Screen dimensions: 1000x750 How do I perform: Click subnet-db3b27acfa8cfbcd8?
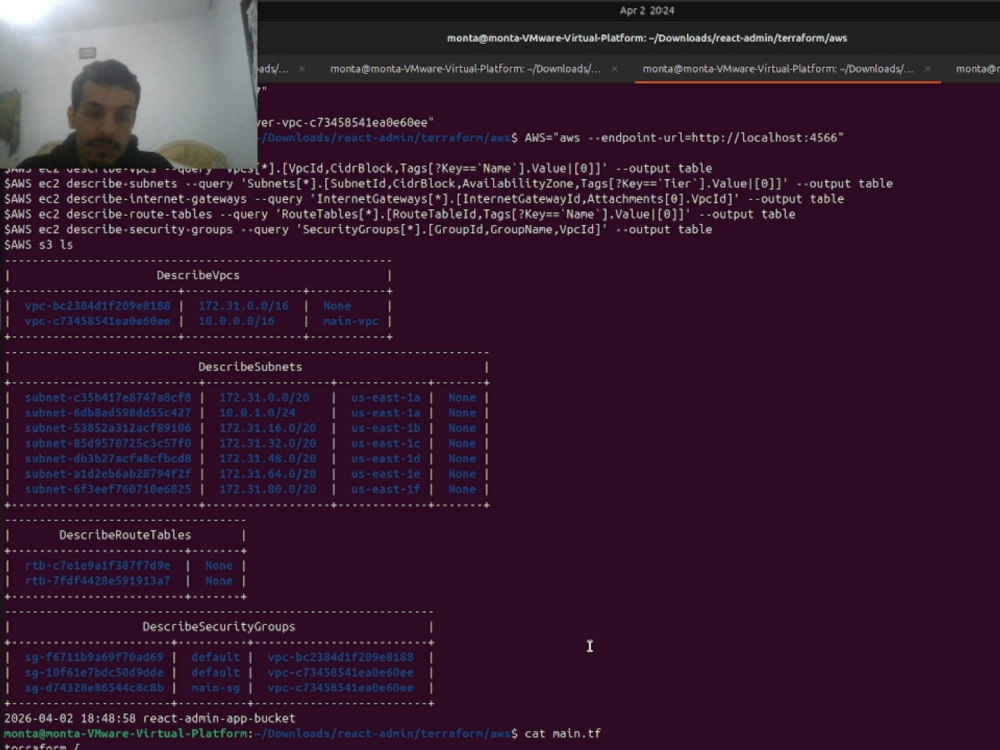(108, 459)
